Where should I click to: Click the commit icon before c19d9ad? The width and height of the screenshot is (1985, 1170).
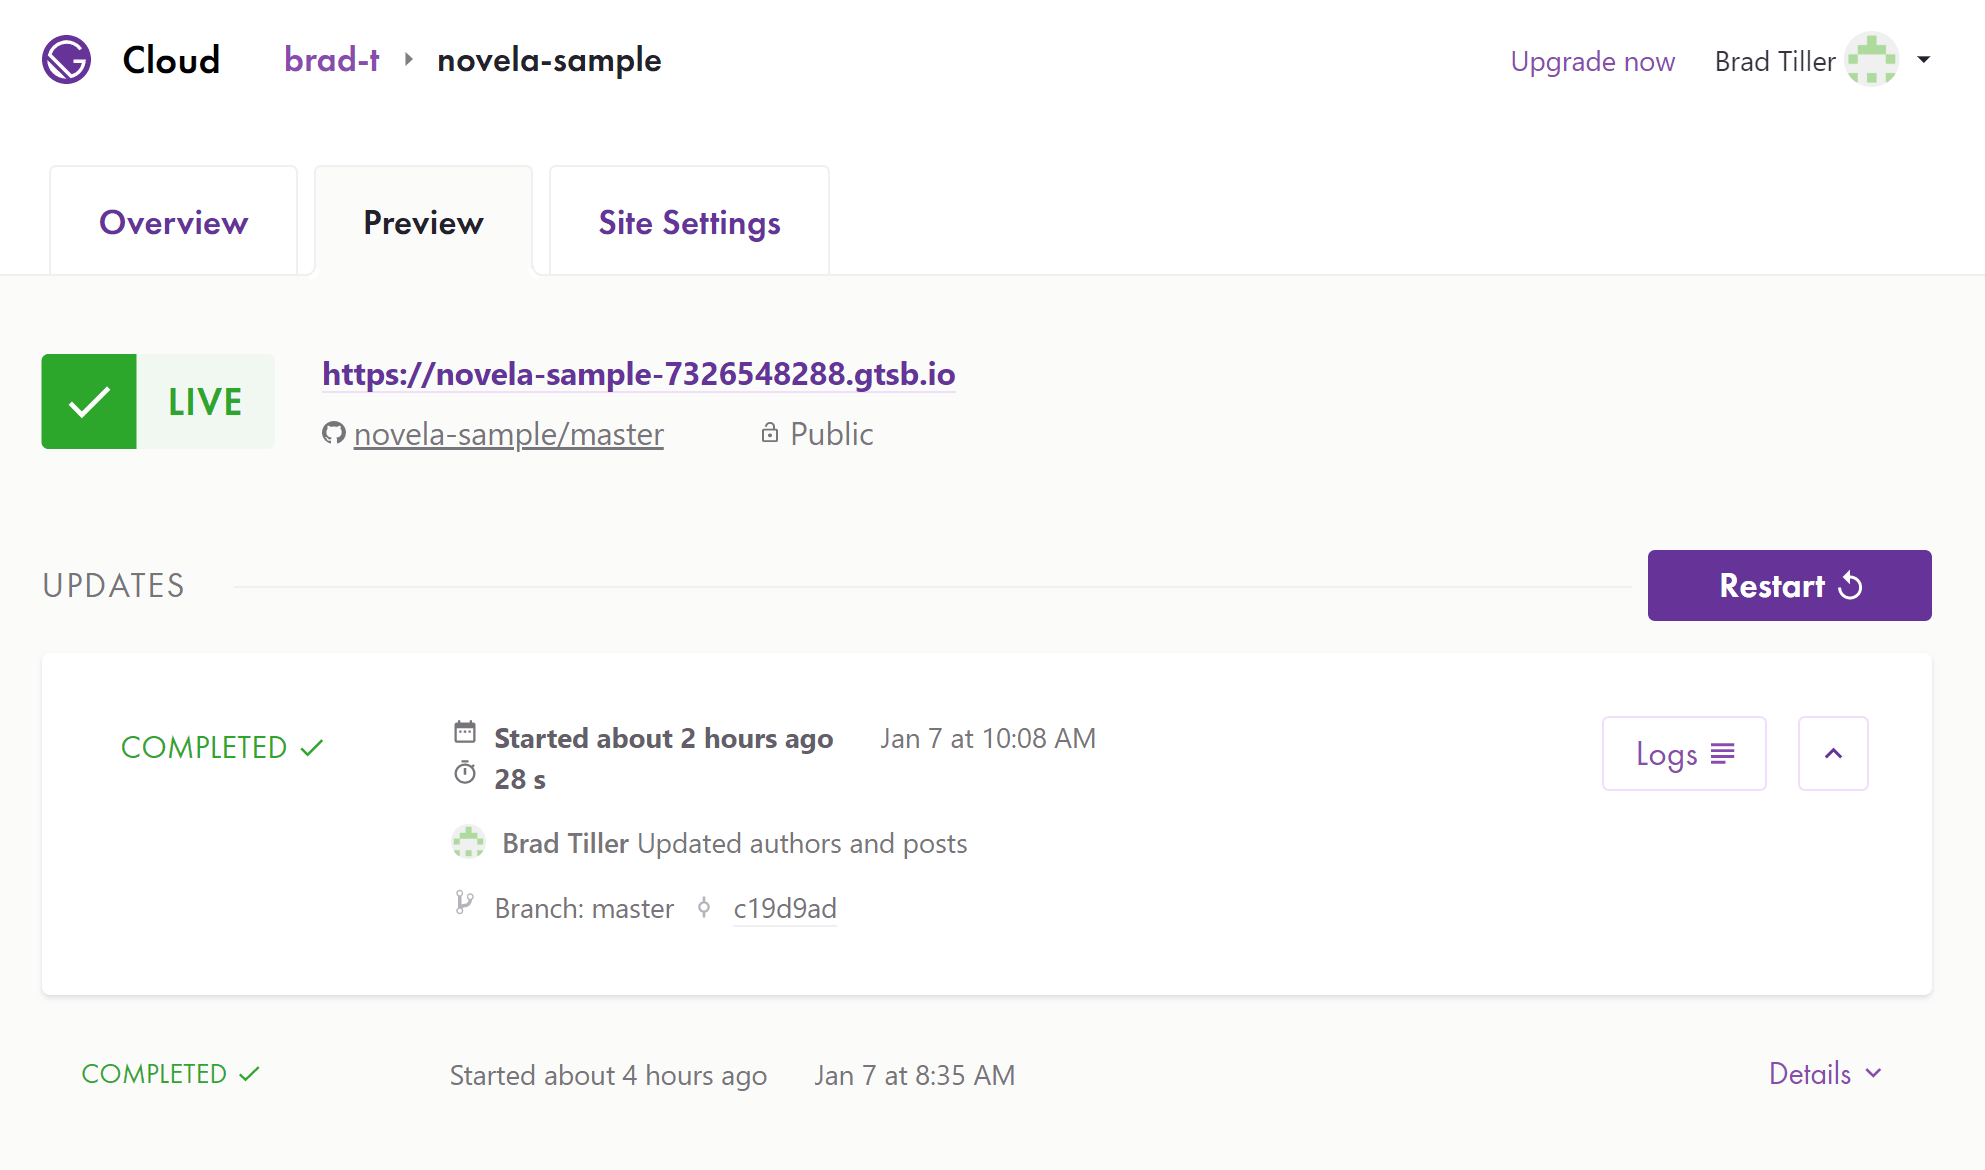704,908
